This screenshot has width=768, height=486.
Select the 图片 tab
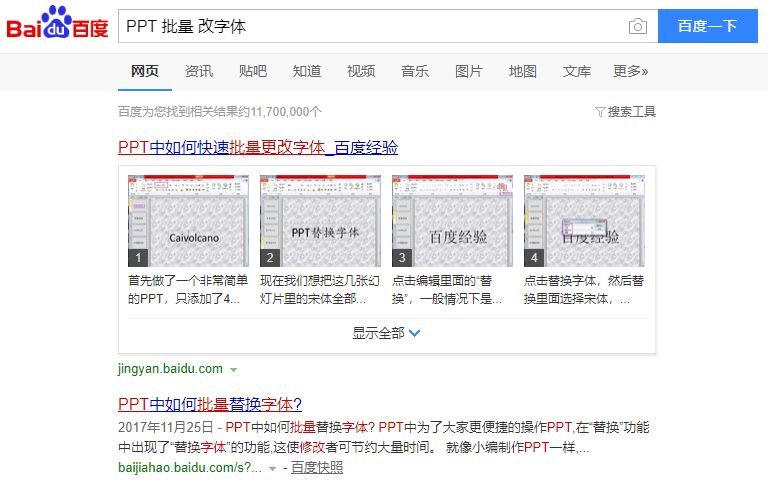(469, 72)
